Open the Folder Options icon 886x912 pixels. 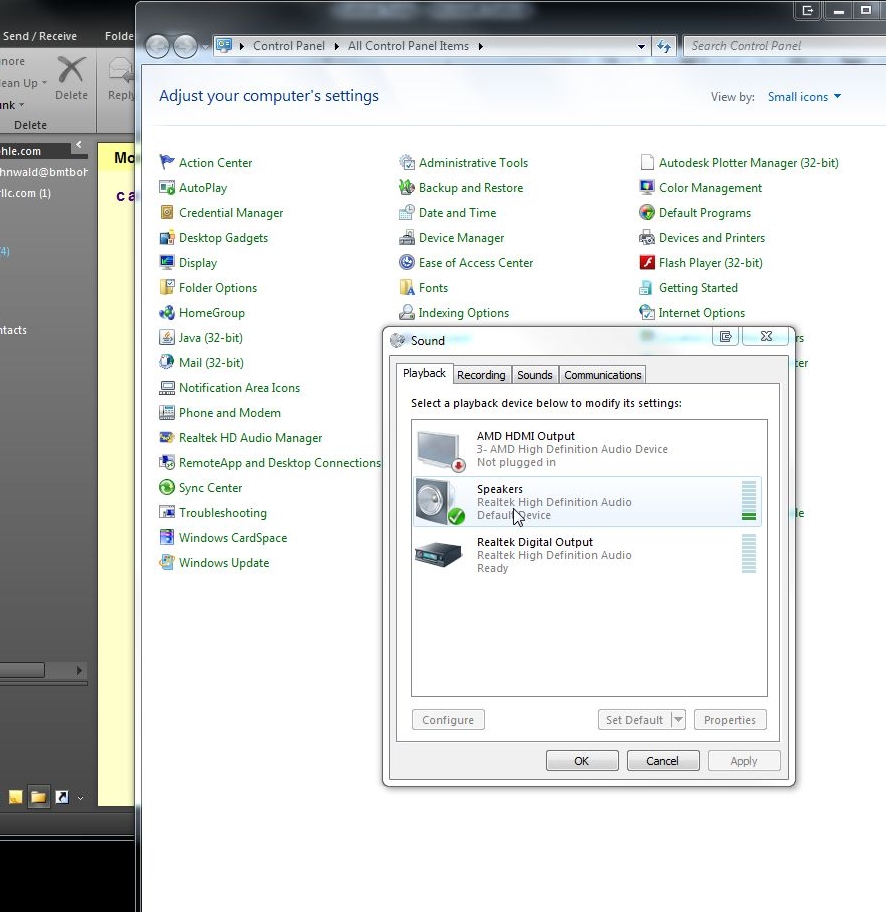coord(167,287)
